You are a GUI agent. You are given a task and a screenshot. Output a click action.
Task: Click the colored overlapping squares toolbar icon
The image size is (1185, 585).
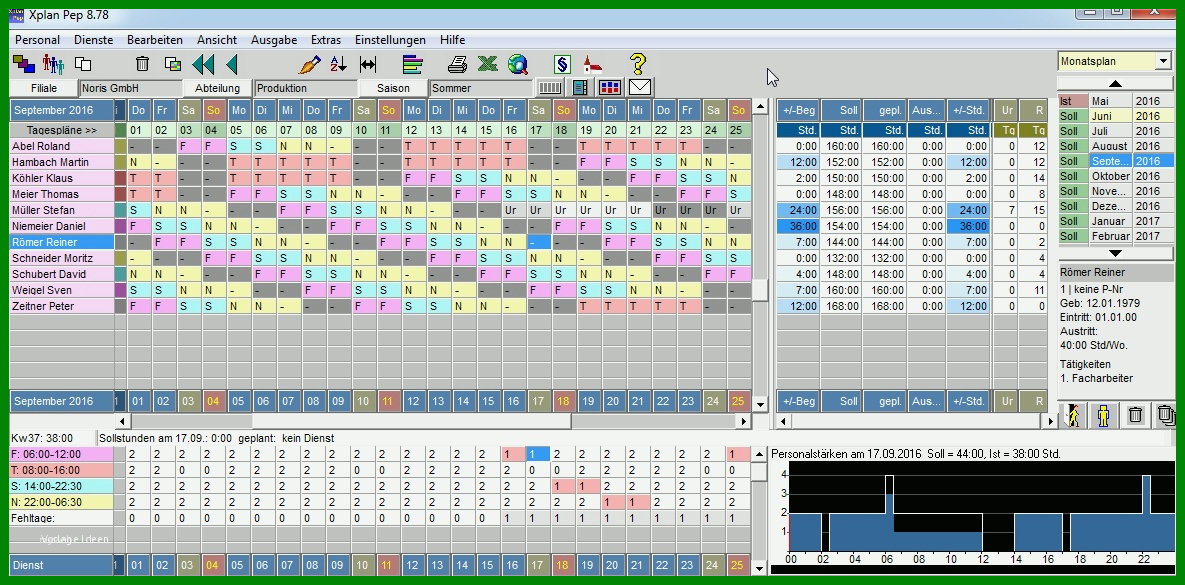pos(23,64)
